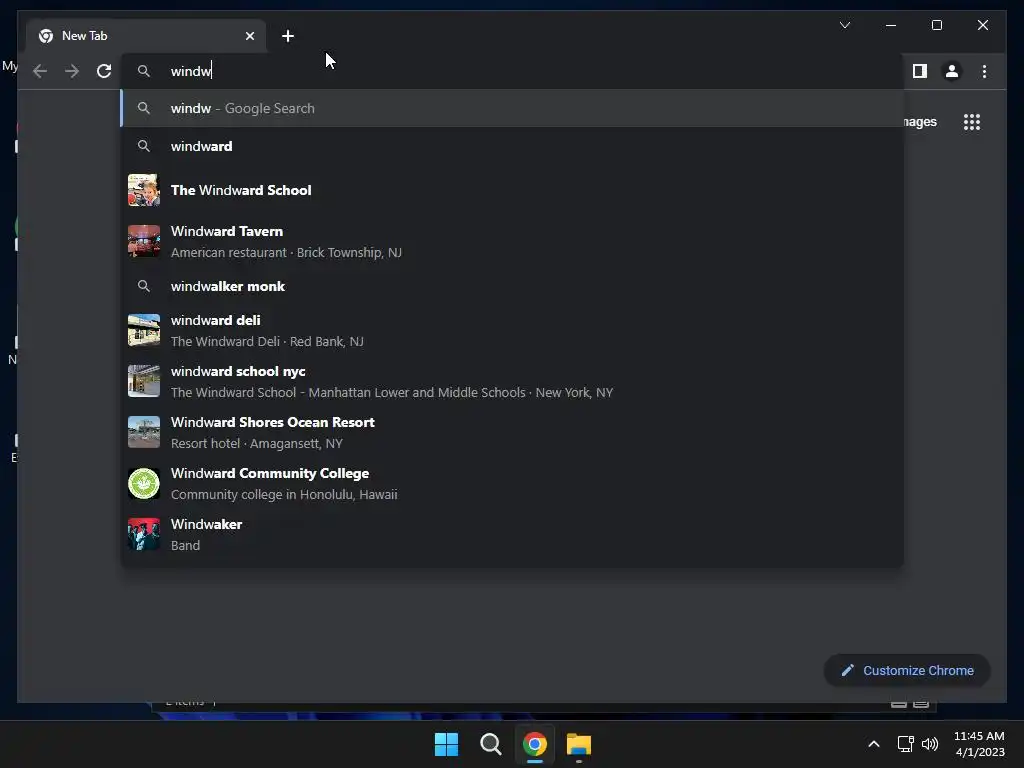The image size is (1024, 768).
Task: Open the profile avatar menu
Action: coord(952,71)
